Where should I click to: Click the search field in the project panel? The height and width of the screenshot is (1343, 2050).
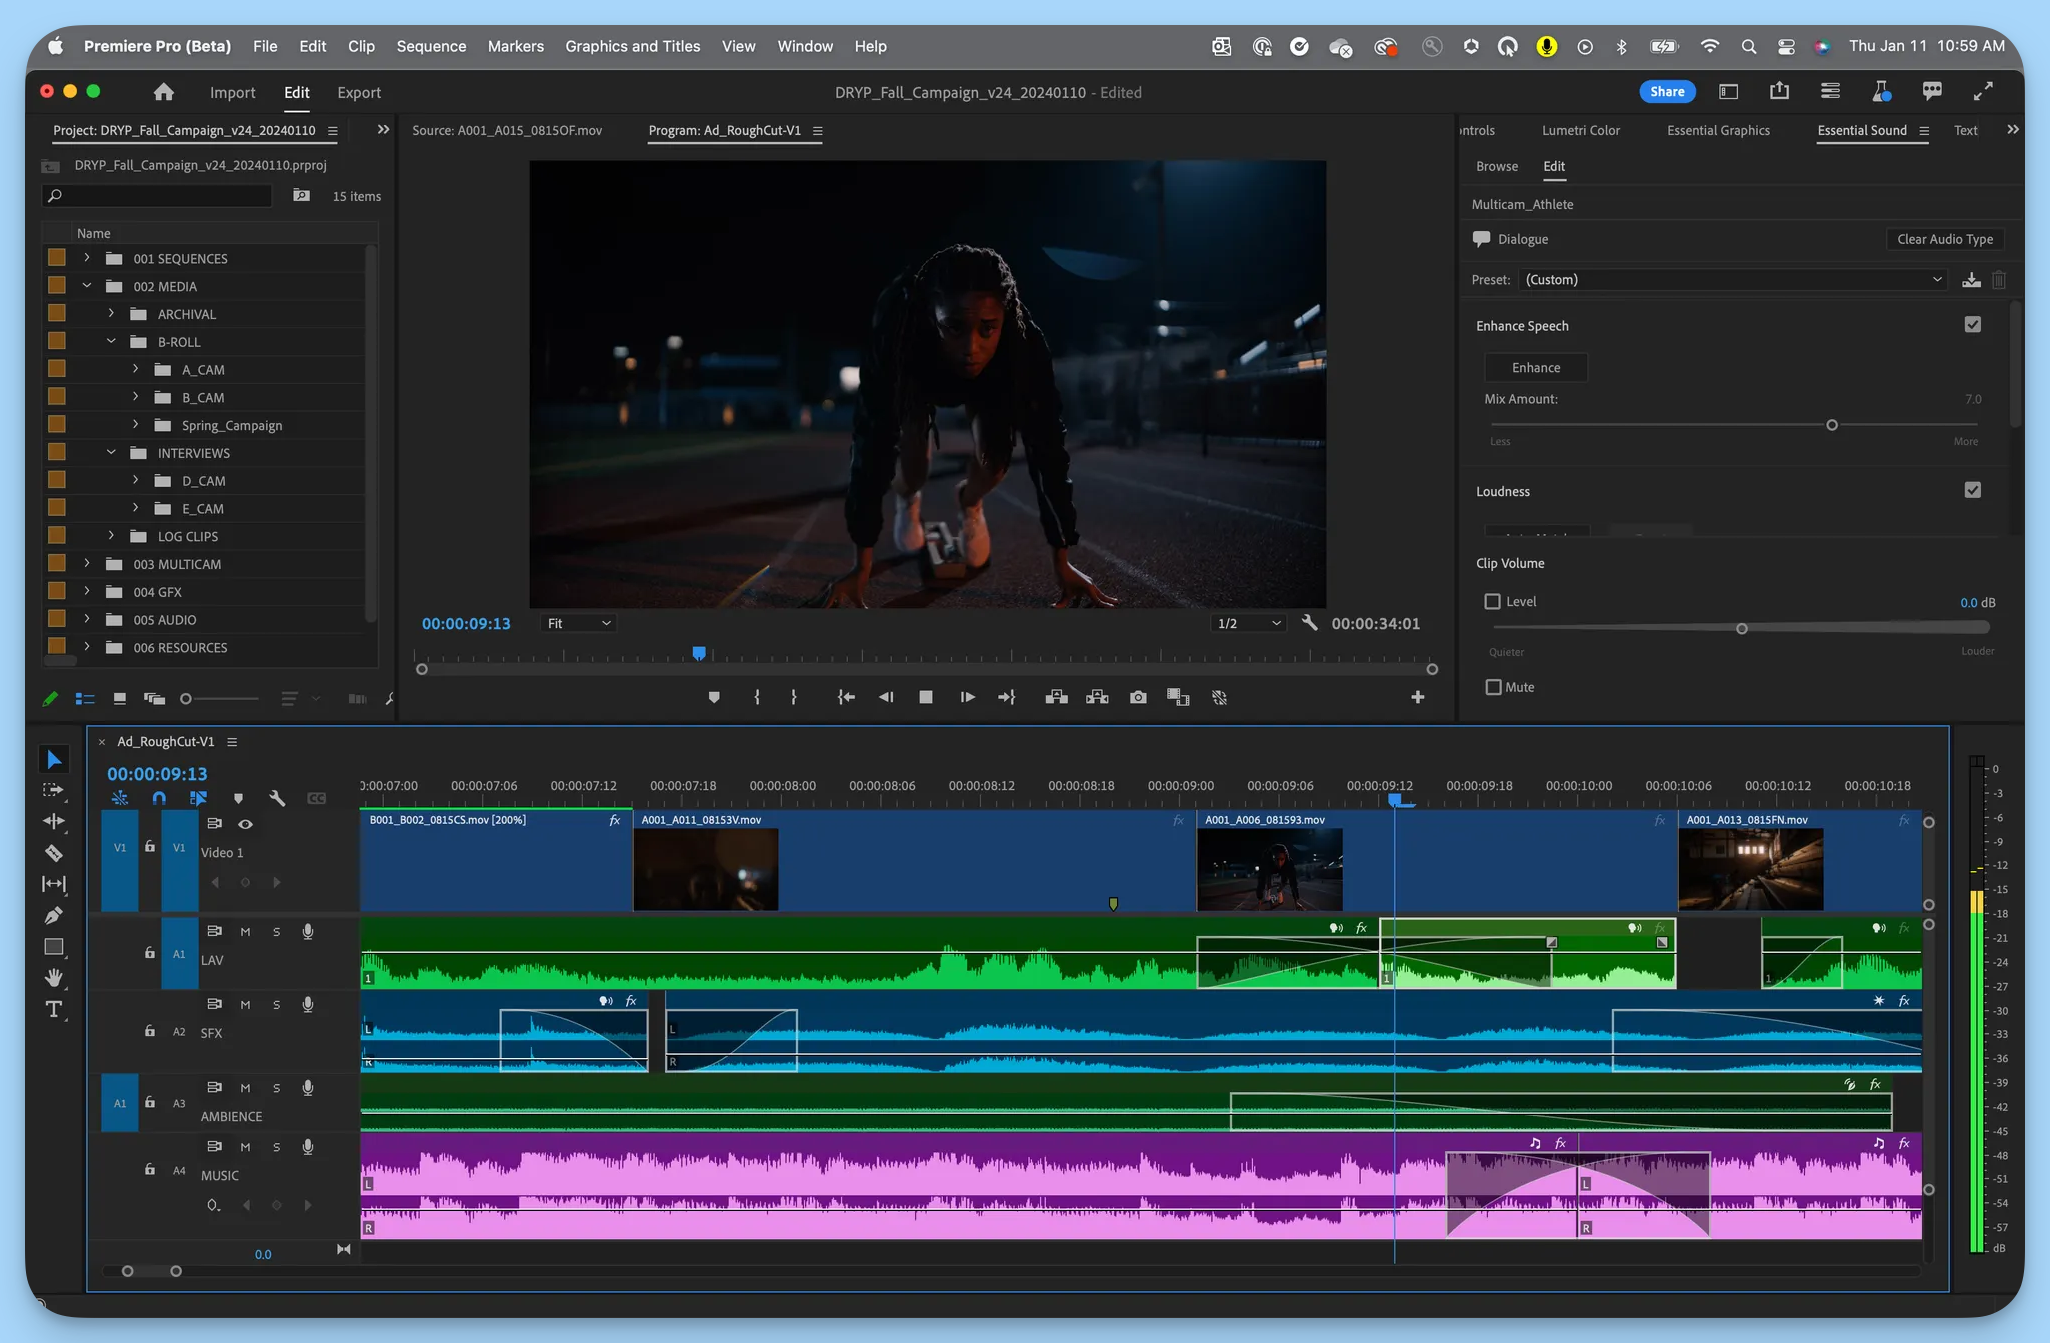point(157,196)
